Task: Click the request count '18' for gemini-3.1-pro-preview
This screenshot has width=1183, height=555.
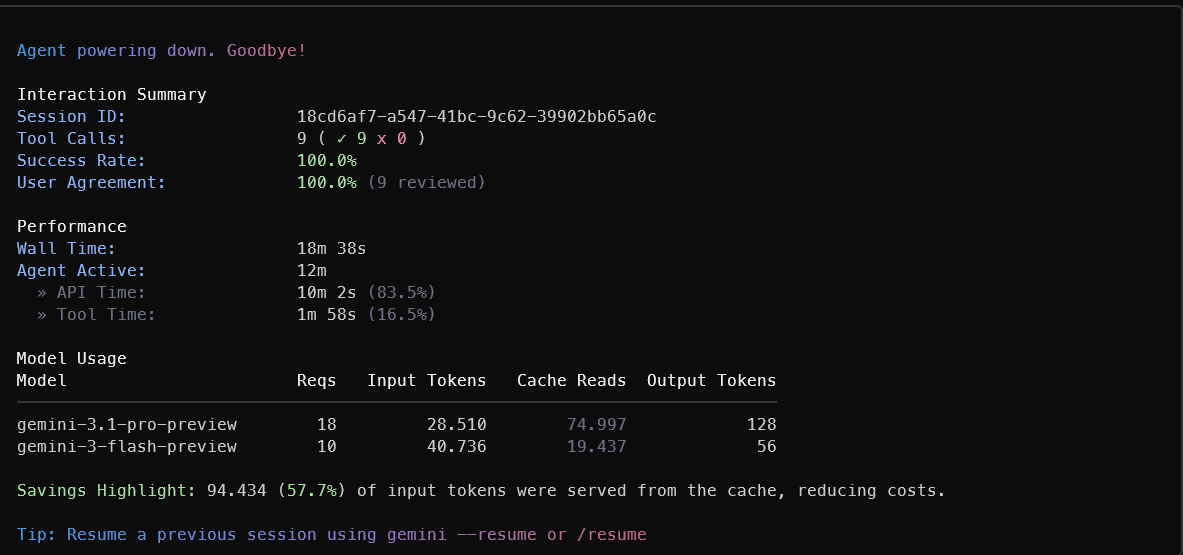Action: pos(327,425)
